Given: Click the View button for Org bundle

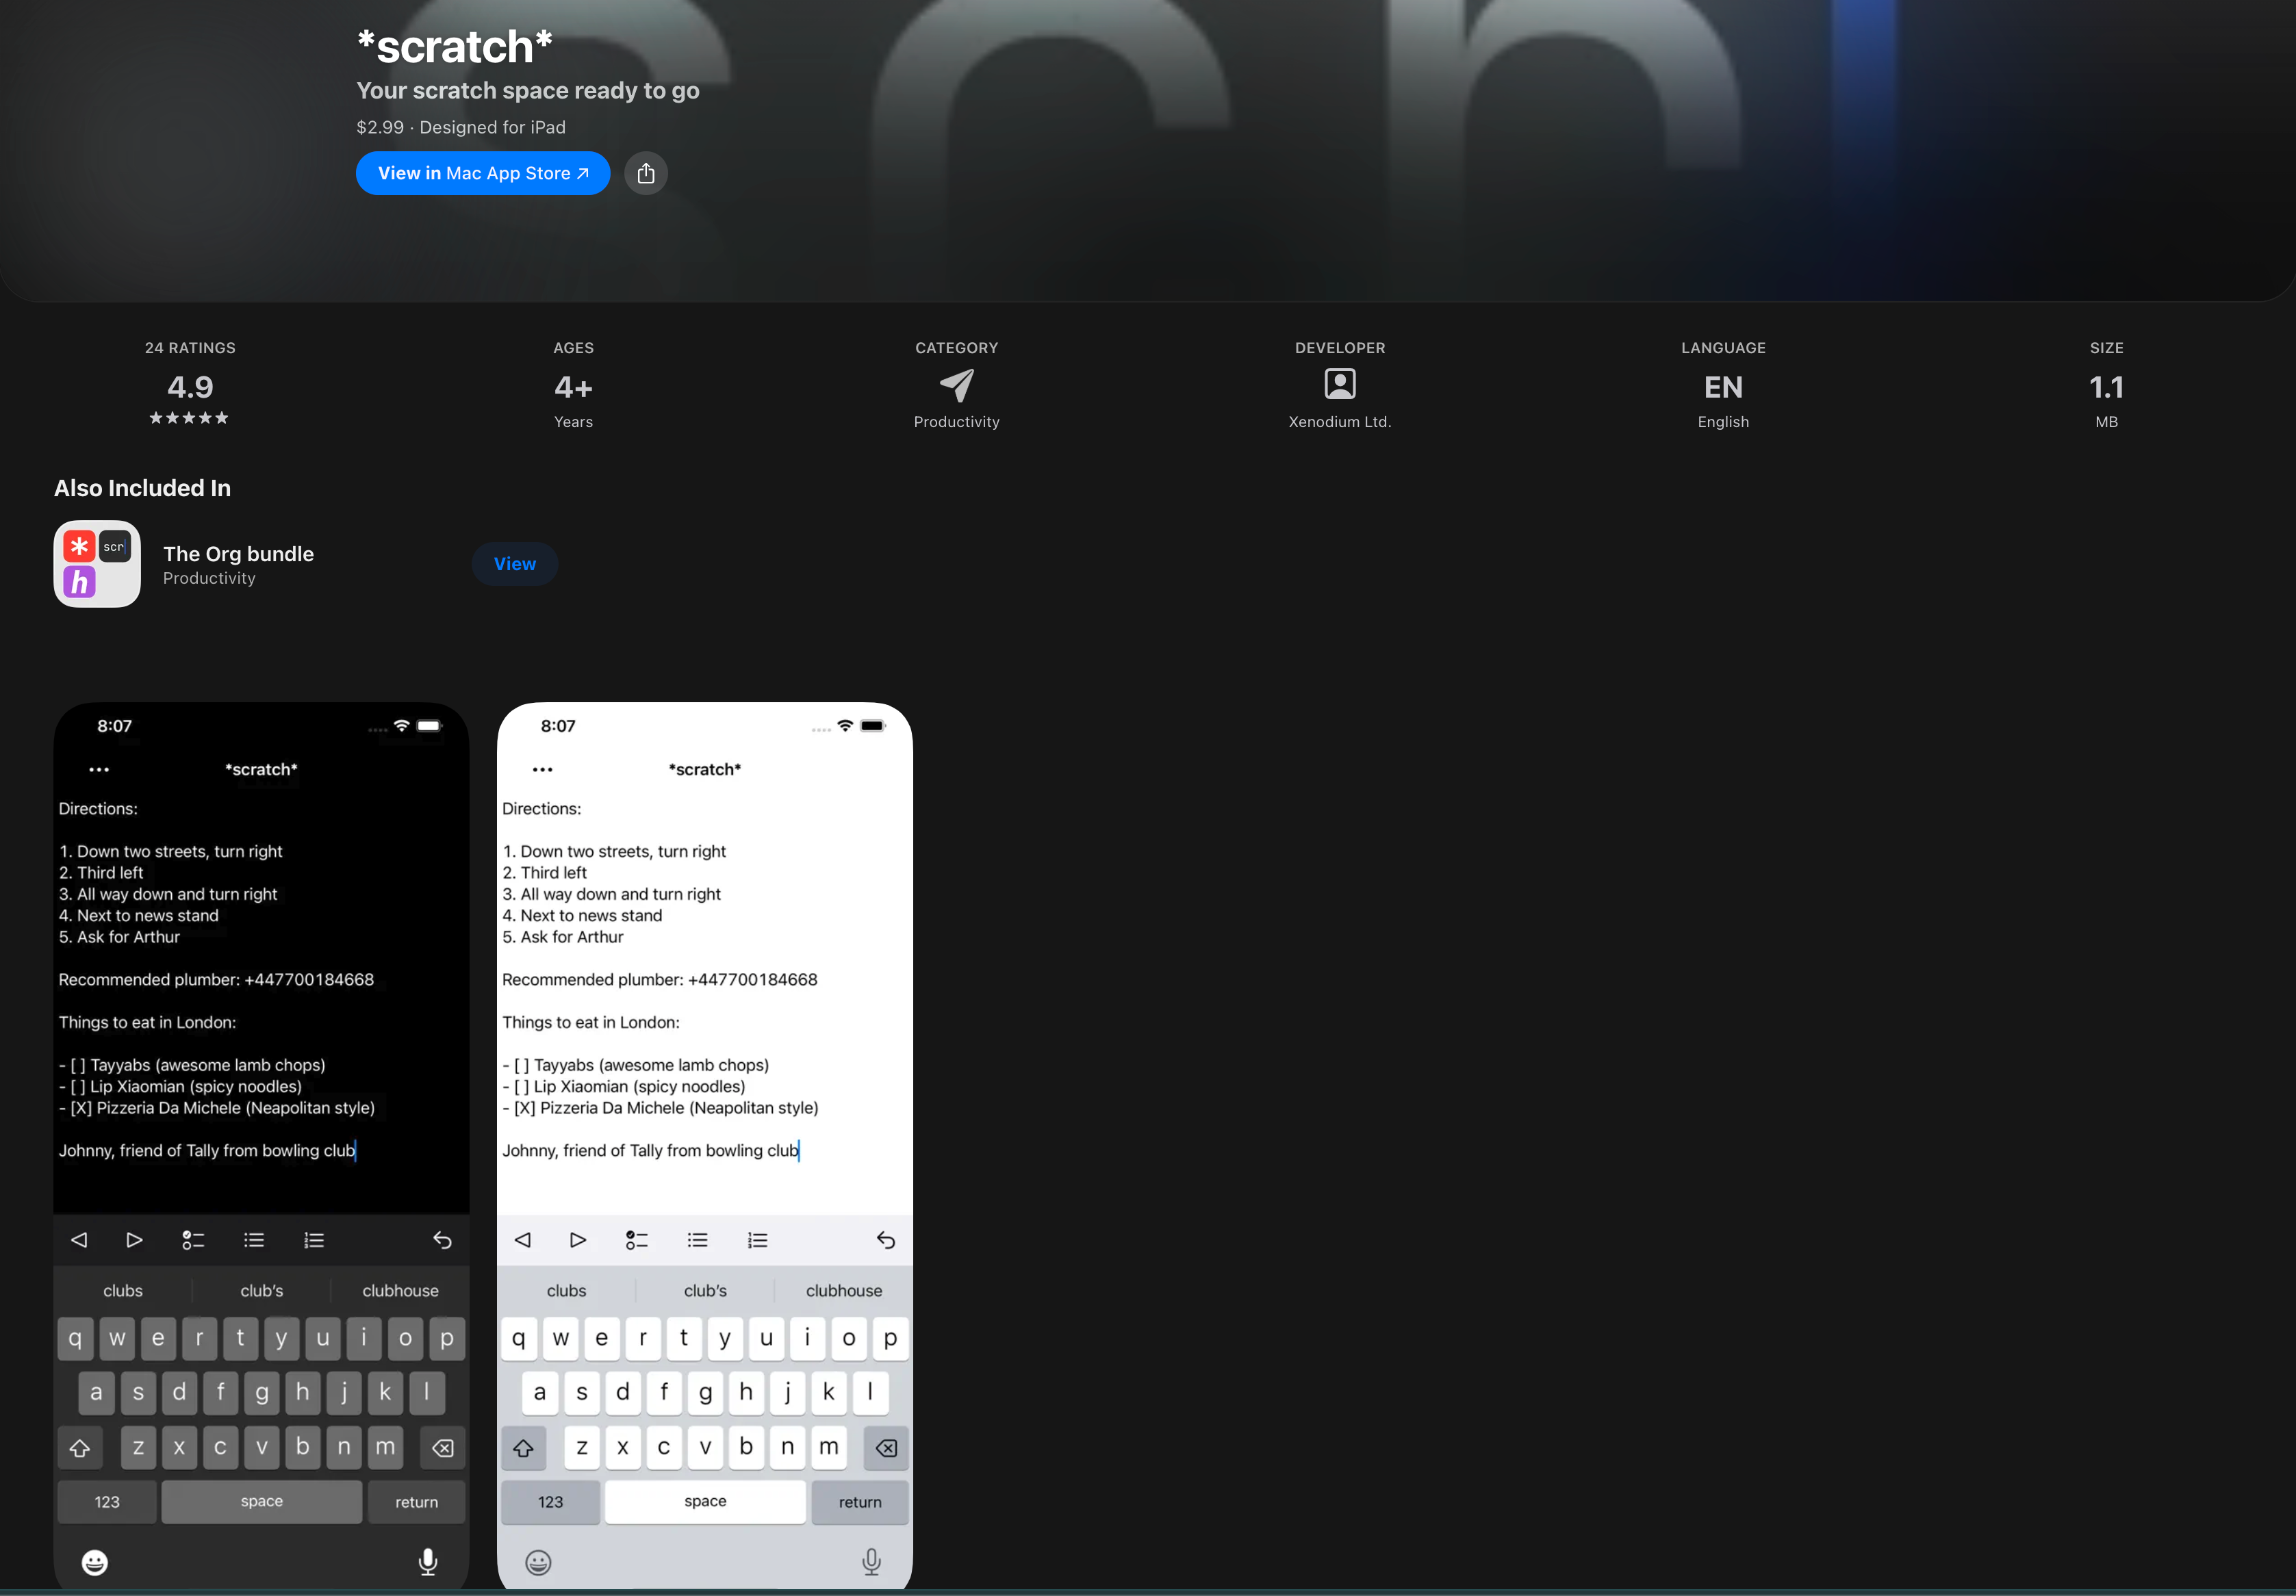Looking at the screenshot, I should (x=514, y=564).
